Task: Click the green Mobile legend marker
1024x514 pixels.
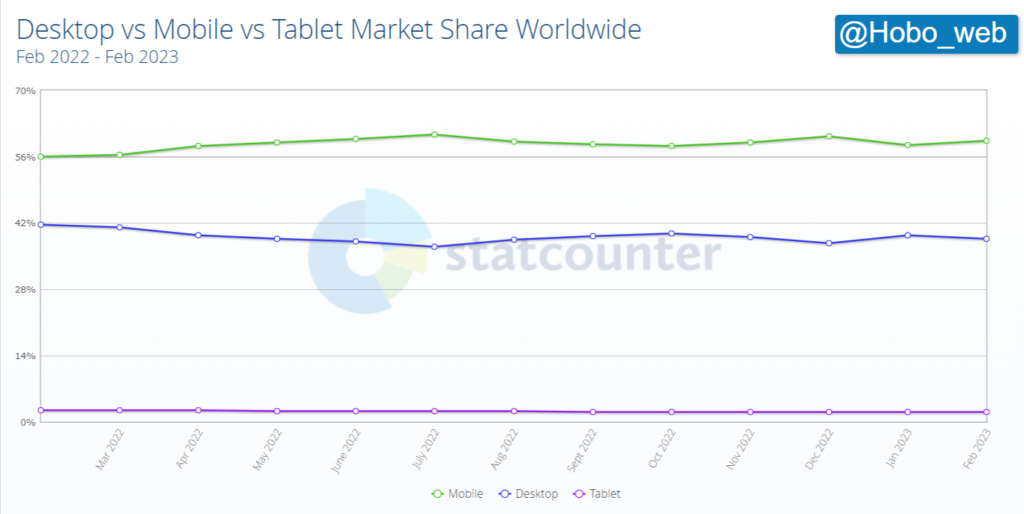Action: pyautogui.click(x=437, y=494)
